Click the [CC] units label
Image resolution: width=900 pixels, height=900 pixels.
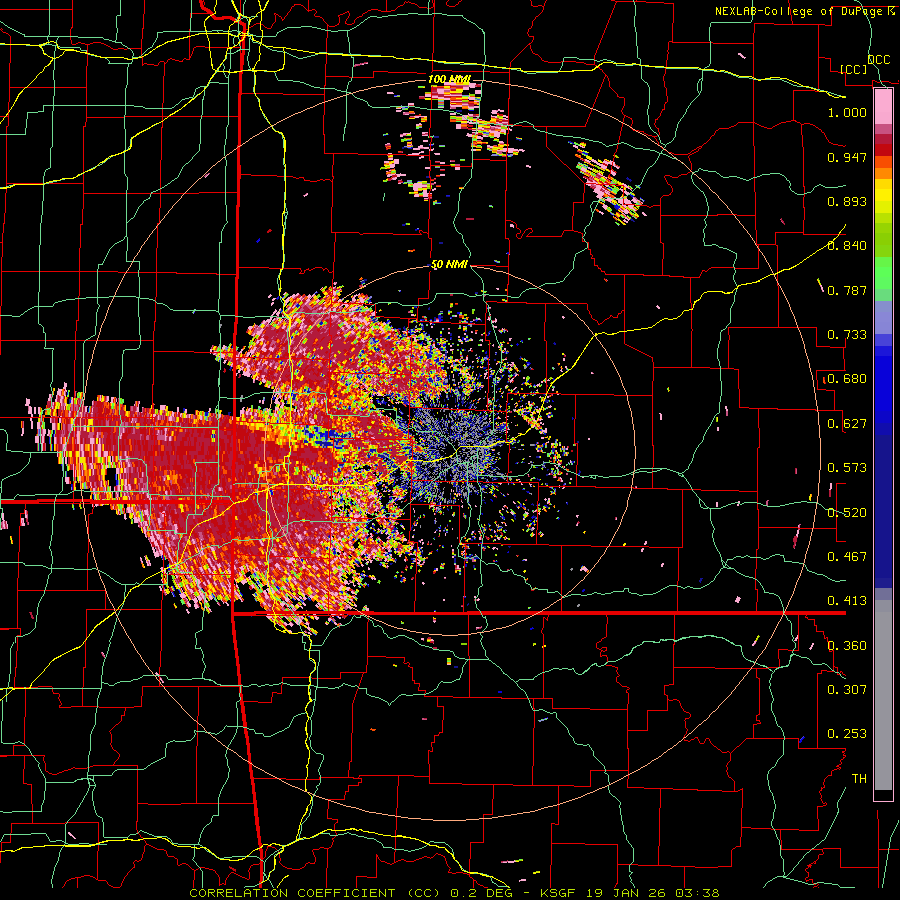tap(854, 69)
